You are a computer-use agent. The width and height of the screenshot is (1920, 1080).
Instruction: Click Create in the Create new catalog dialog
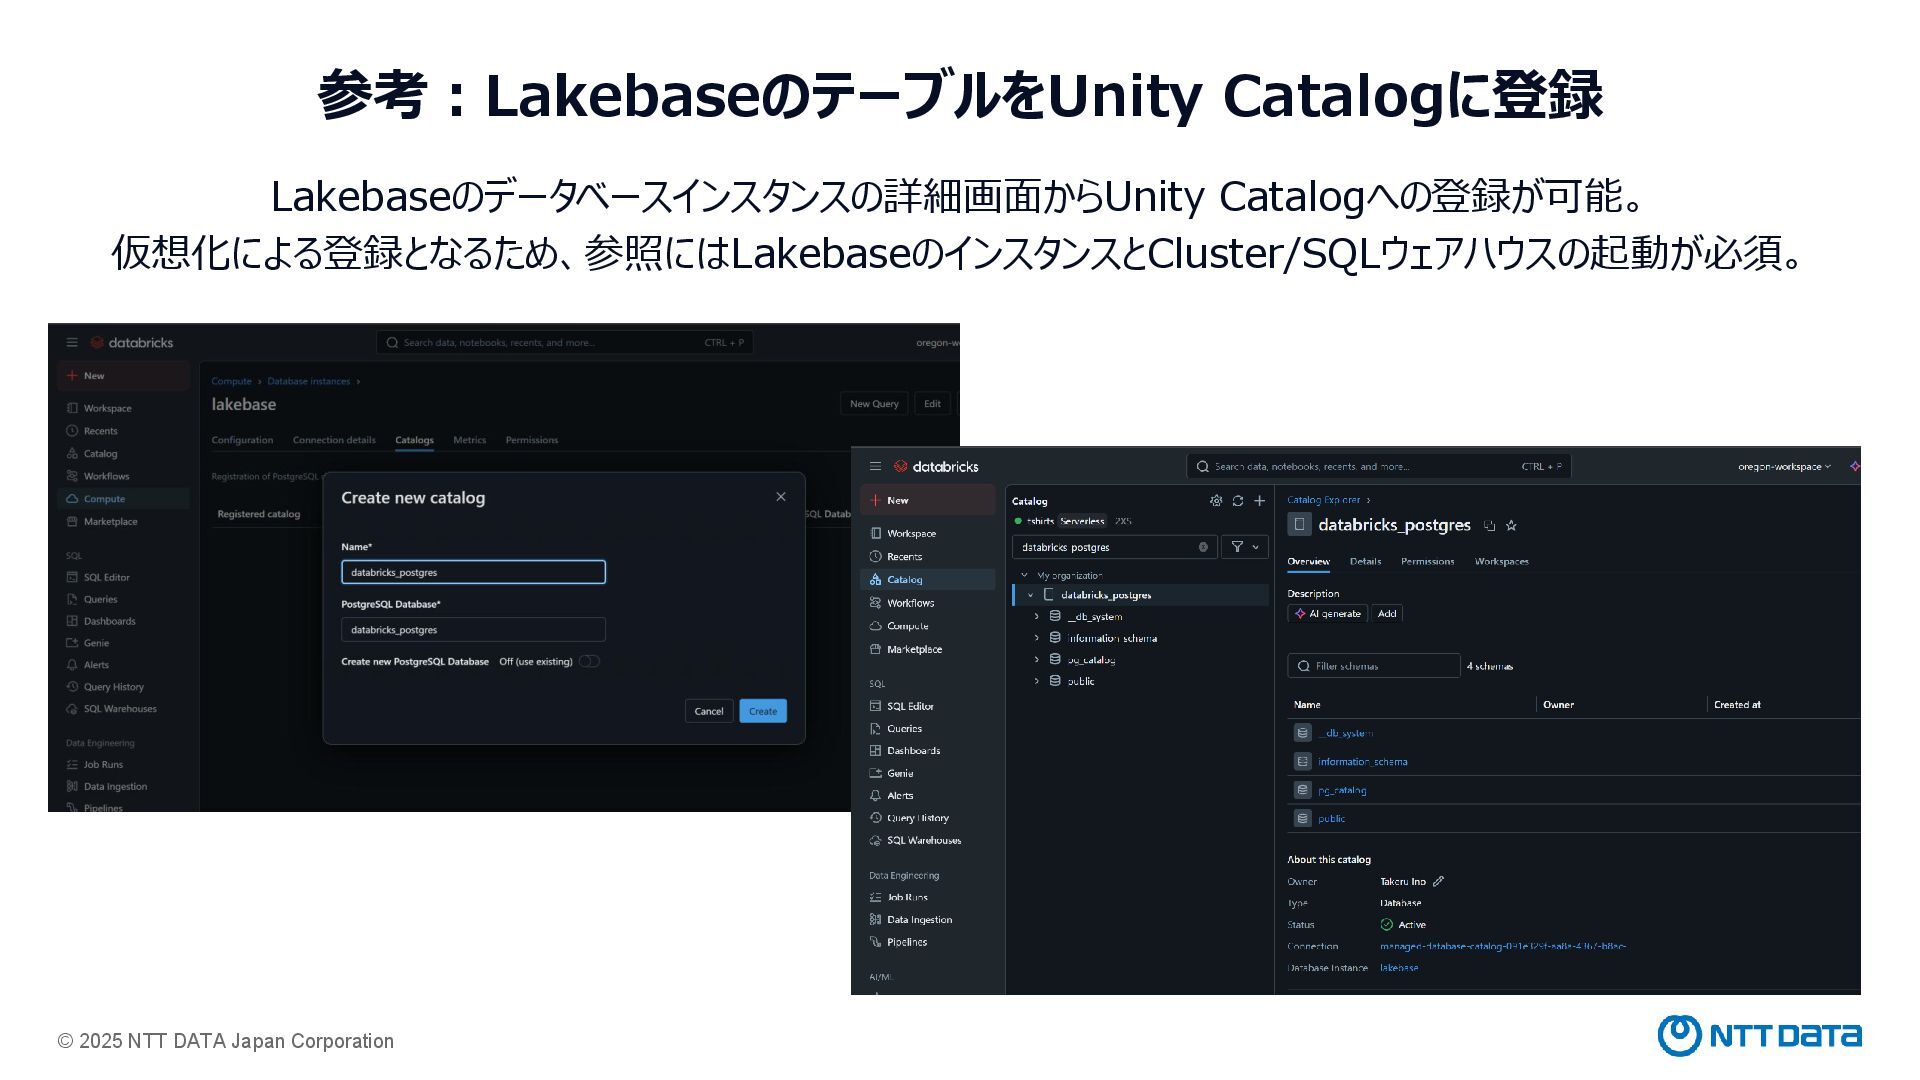(763, 712)
